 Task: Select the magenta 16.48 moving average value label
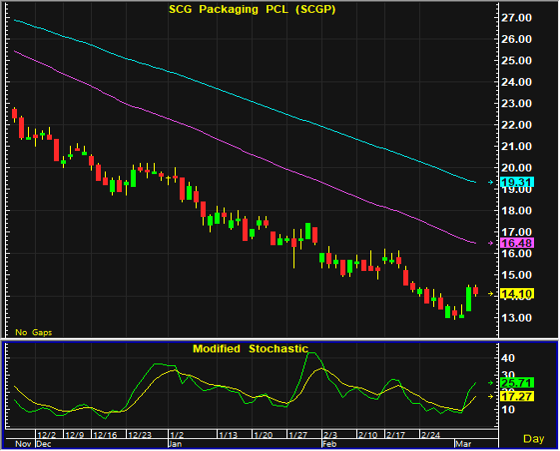tap(517, 243)
